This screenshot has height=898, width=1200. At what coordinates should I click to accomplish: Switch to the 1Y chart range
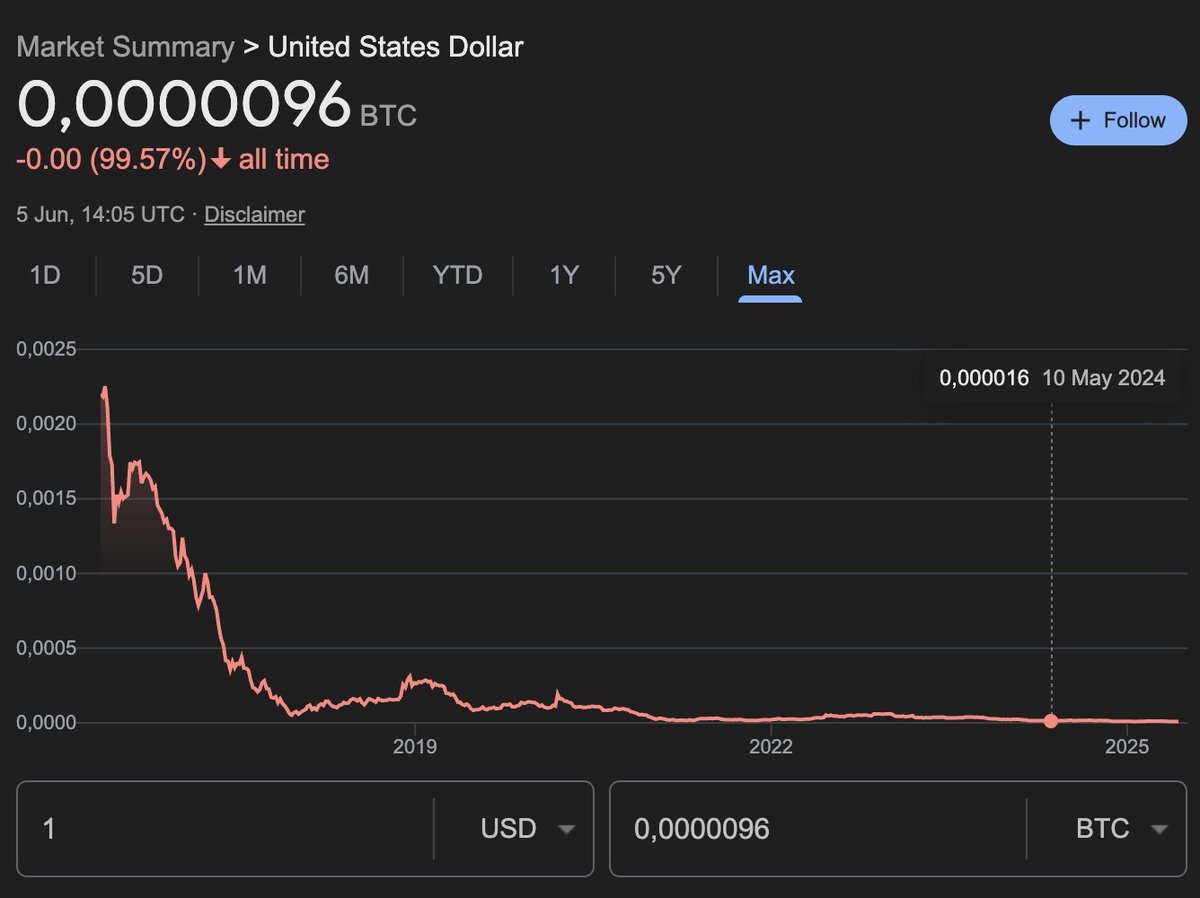(564, 275)
